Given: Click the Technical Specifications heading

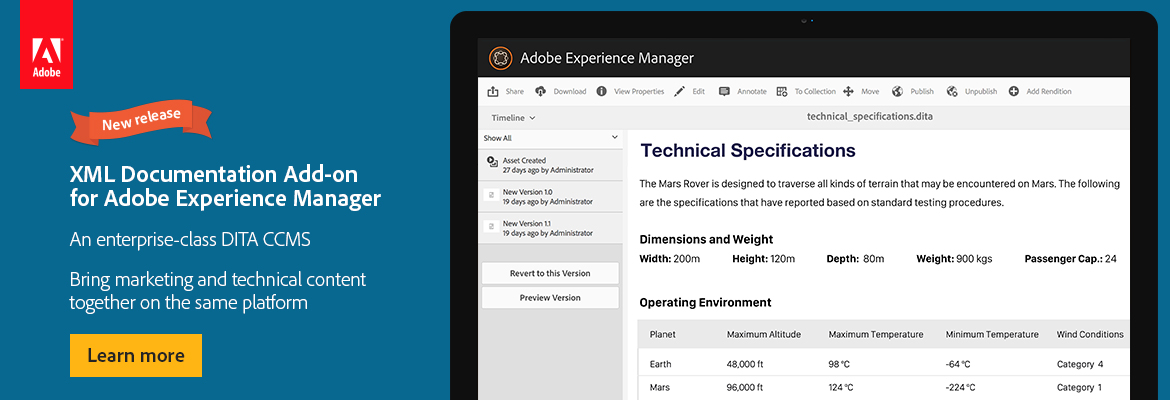Looking at the screenshot, I should 748,151.
